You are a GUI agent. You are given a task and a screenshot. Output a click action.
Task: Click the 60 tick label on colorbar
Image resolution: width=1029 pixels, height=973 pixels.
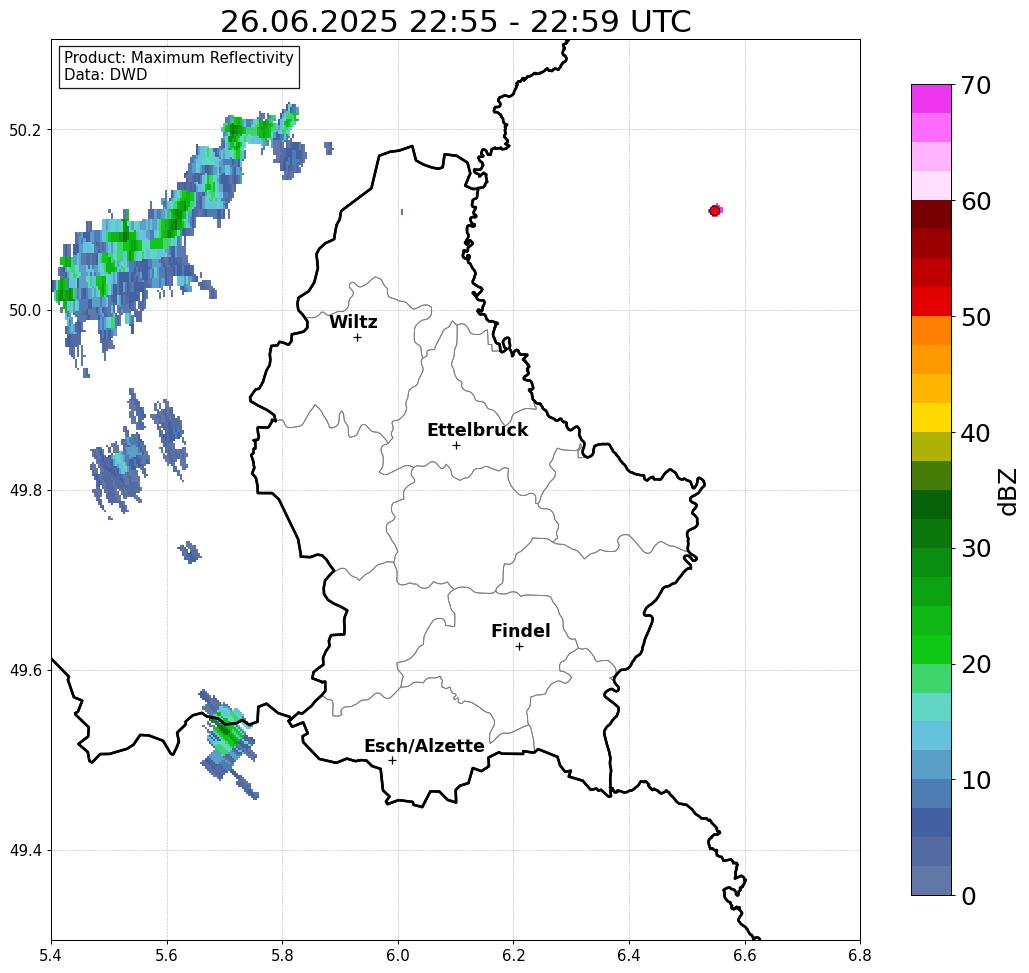(x=976, y=201)
